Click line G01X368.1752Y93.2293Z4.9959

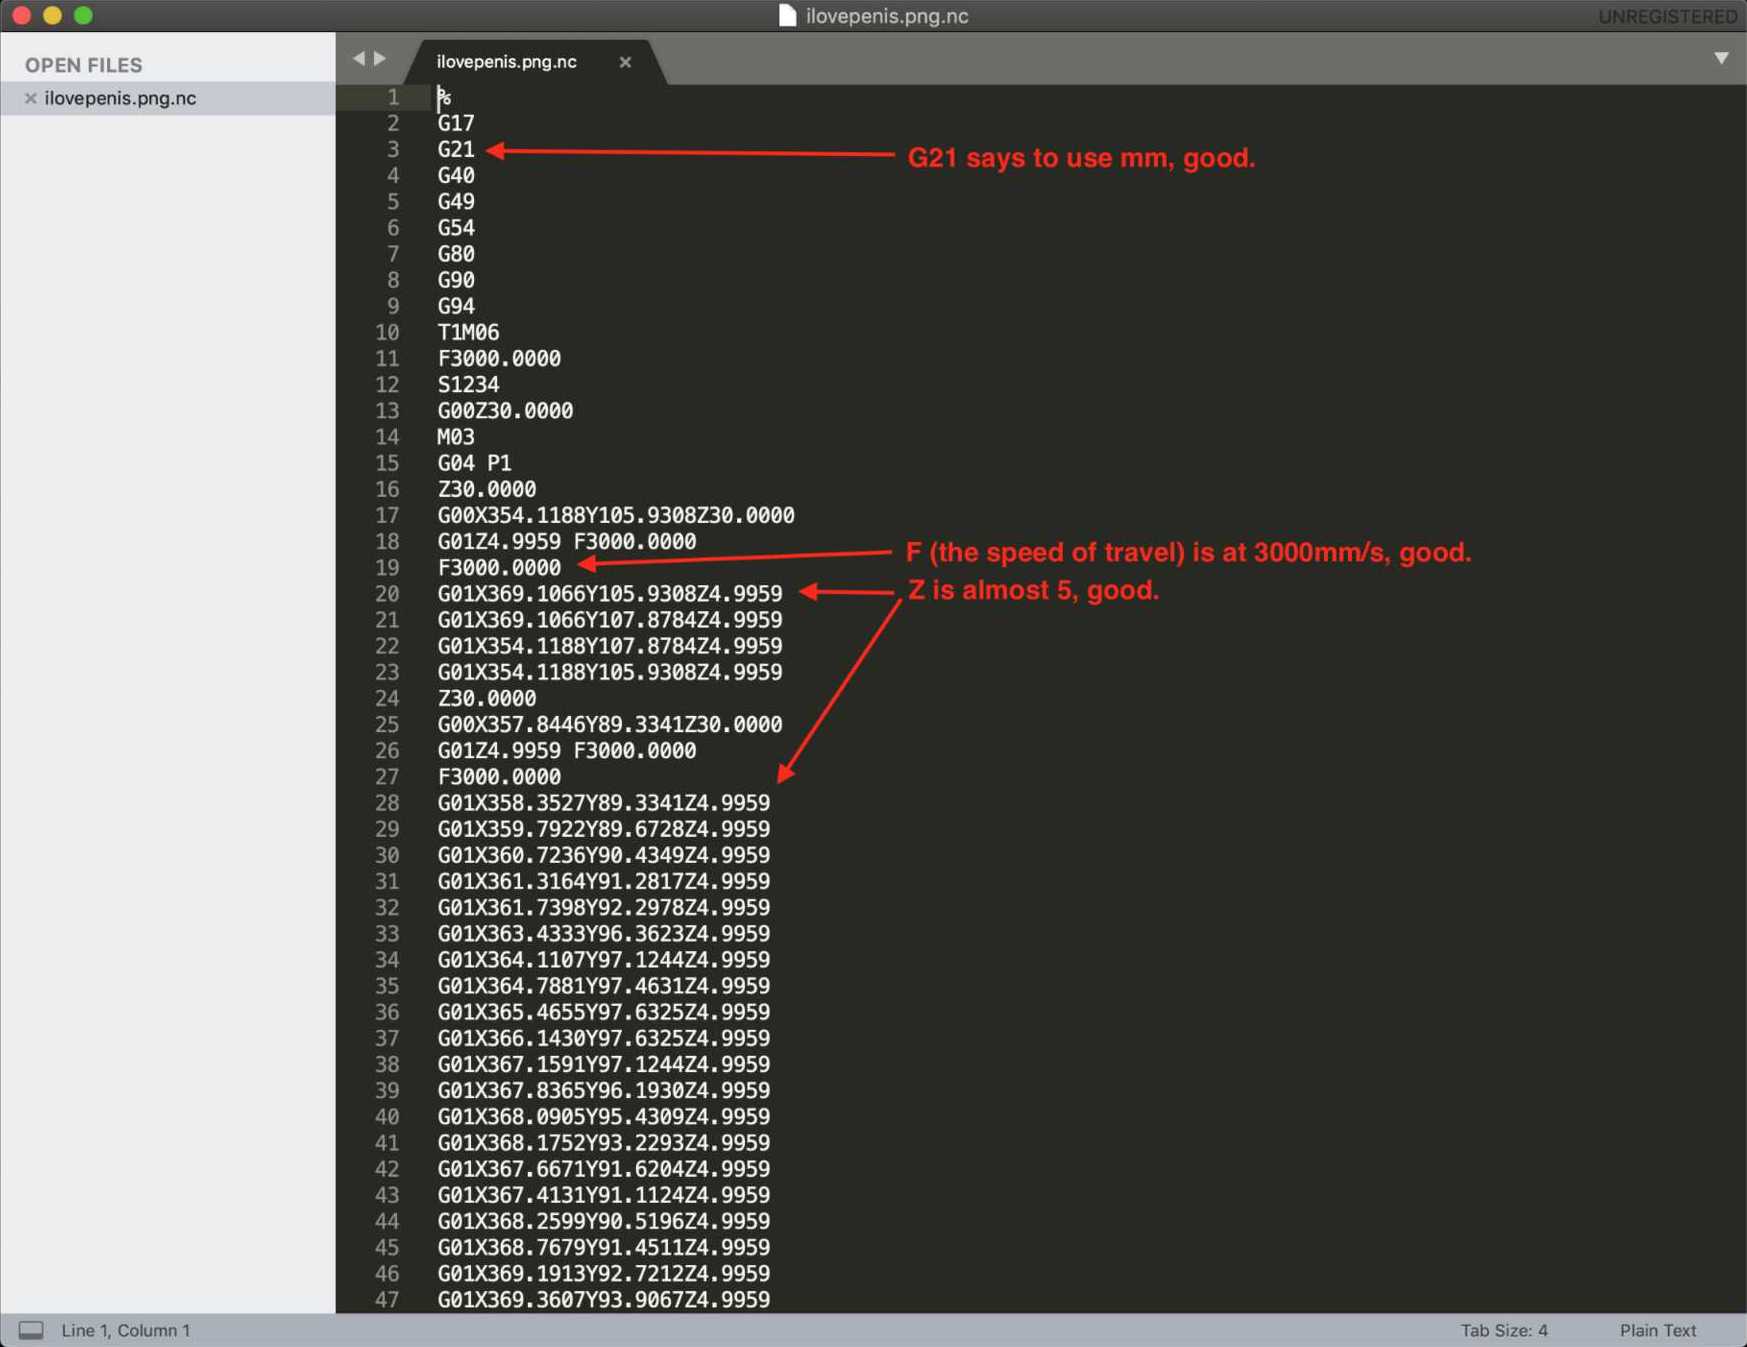pyautogui.click(x=604, y=1142)
